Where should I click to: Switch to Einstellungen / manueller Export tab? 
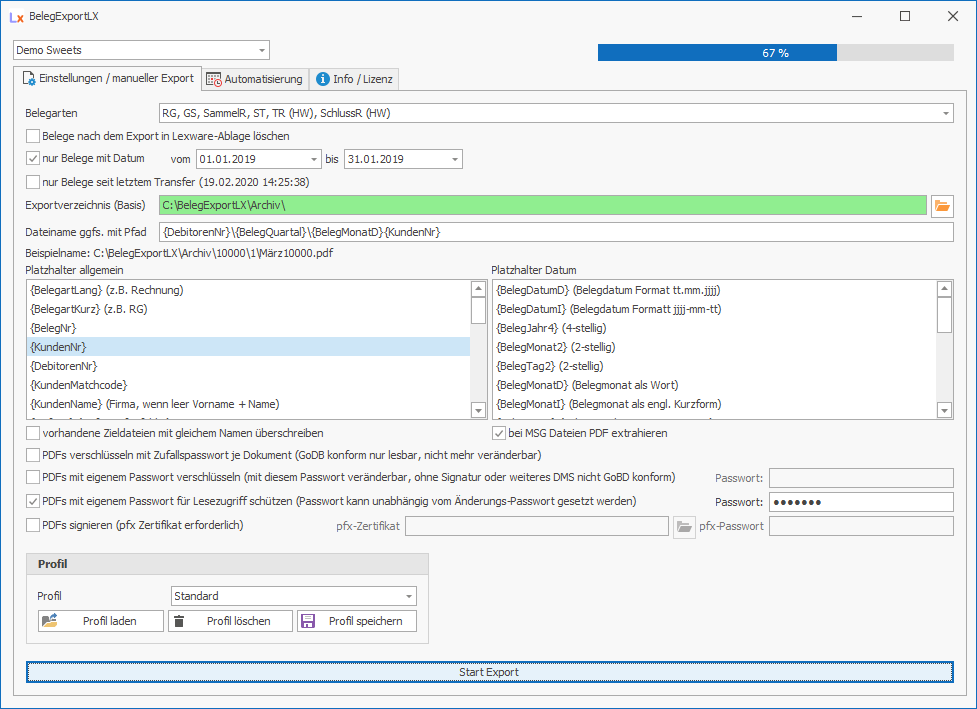click(107, 78)
